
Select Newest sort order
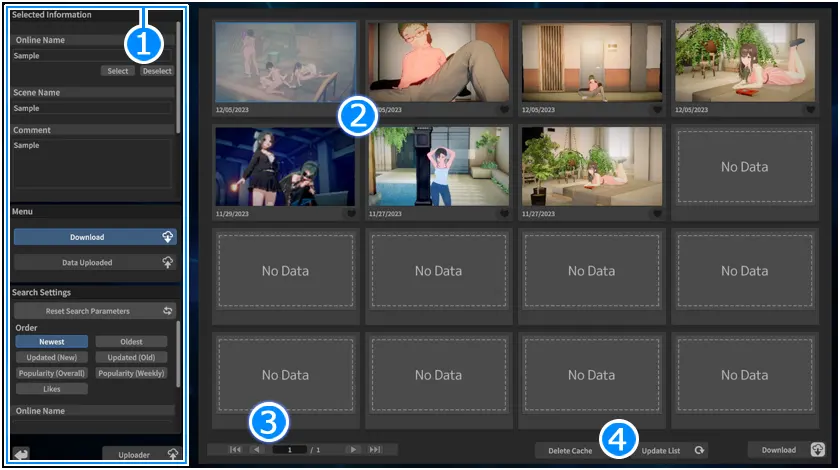pyautogui.click(x=51, y=342)
